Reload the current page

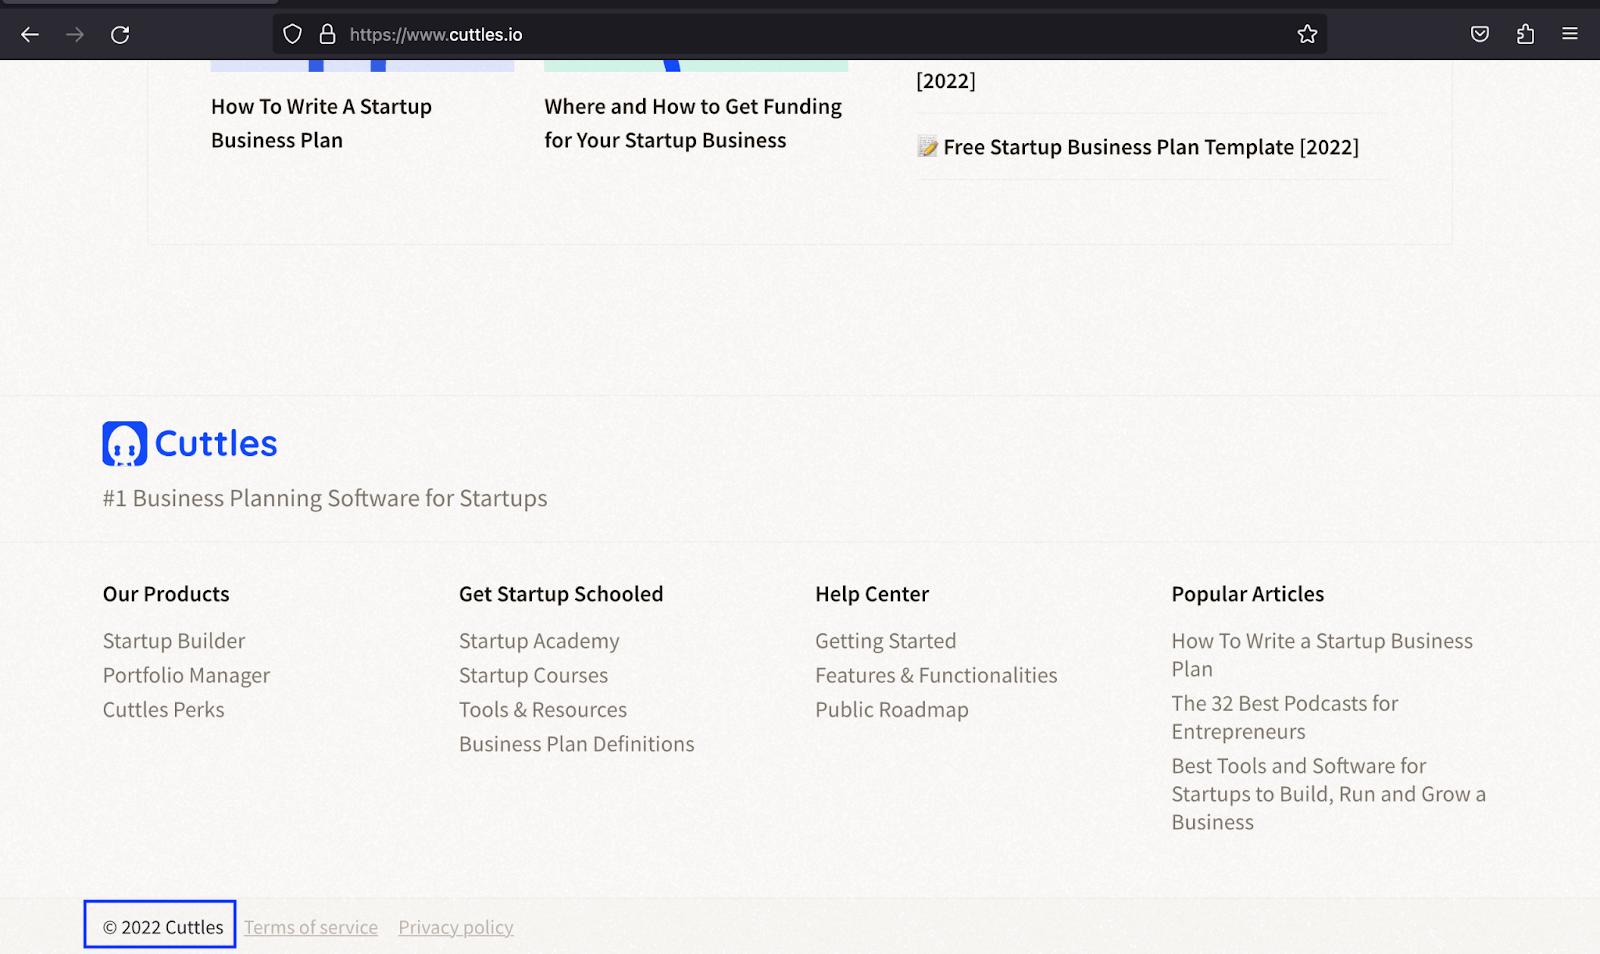tap(120, 33)
